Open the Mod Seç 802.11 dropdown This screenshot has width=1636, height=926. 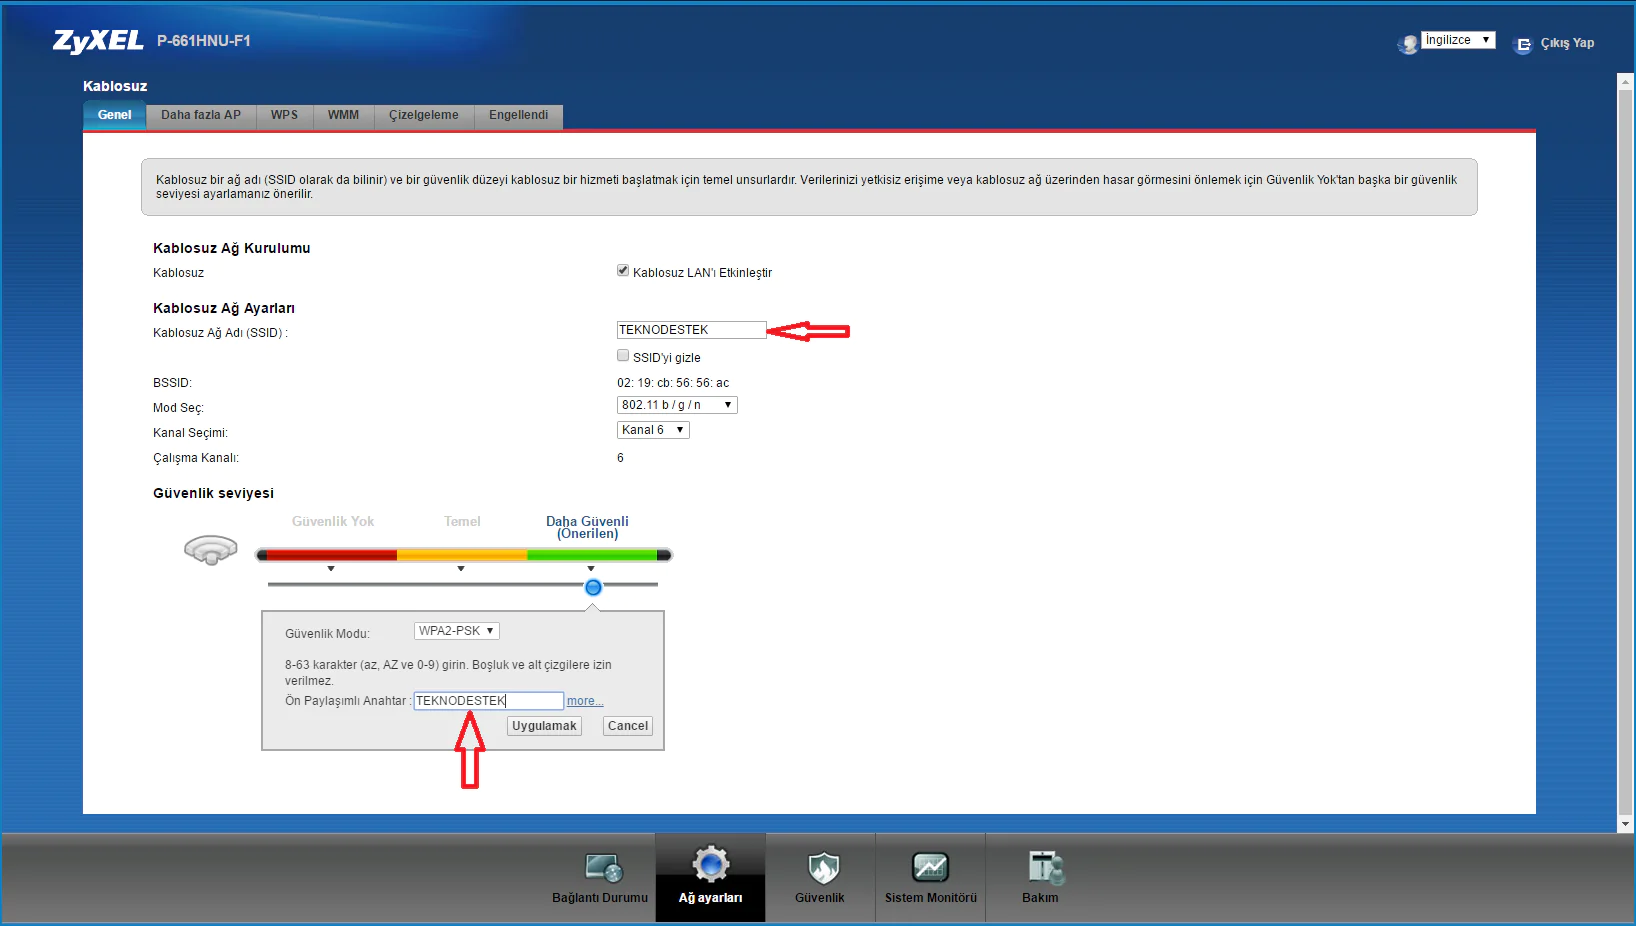pos(676,405)
